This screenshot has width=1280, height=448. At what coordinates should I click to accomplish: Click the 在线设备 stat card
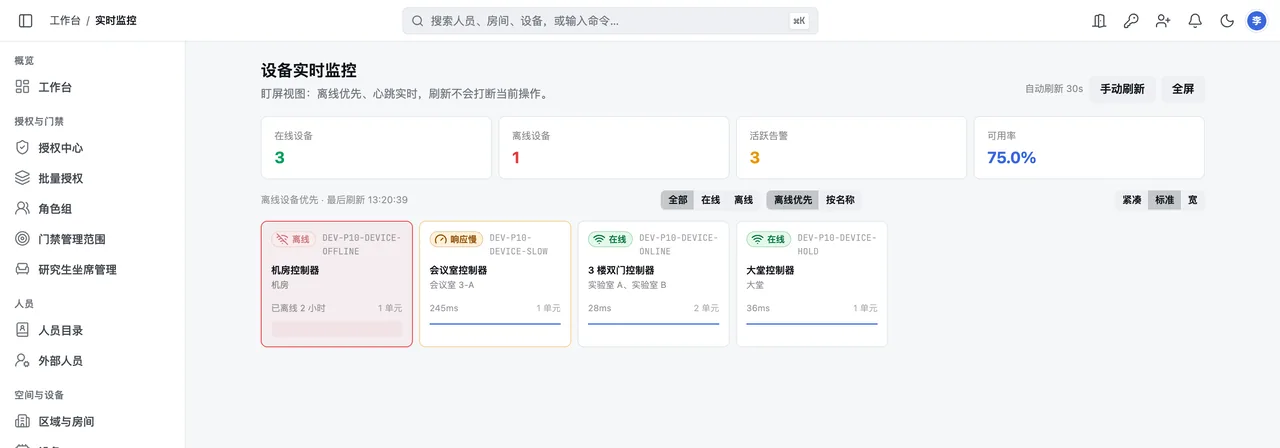click(375, 148)
